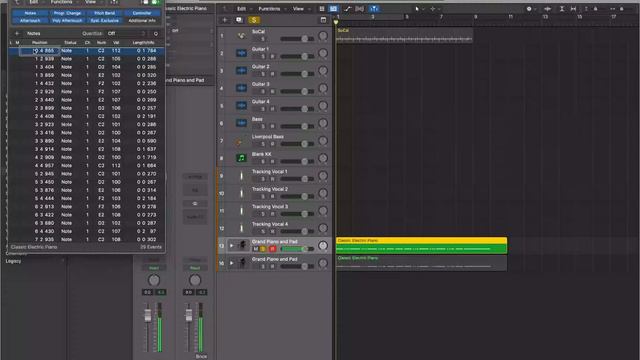Mute selected Grand Piano and Pad track
This screenshot has width=640, height=360.
(x=256, y=249)
